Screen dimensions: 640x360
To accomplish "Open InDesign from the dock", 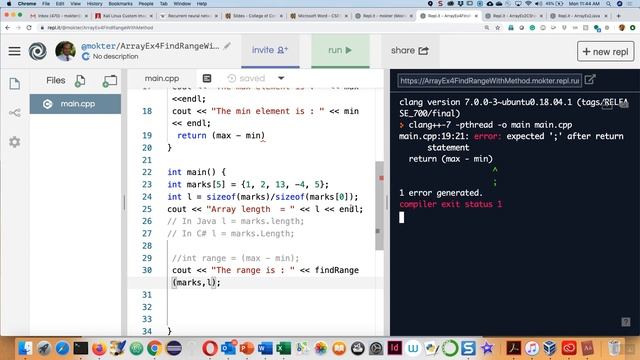I will [394, 348].
